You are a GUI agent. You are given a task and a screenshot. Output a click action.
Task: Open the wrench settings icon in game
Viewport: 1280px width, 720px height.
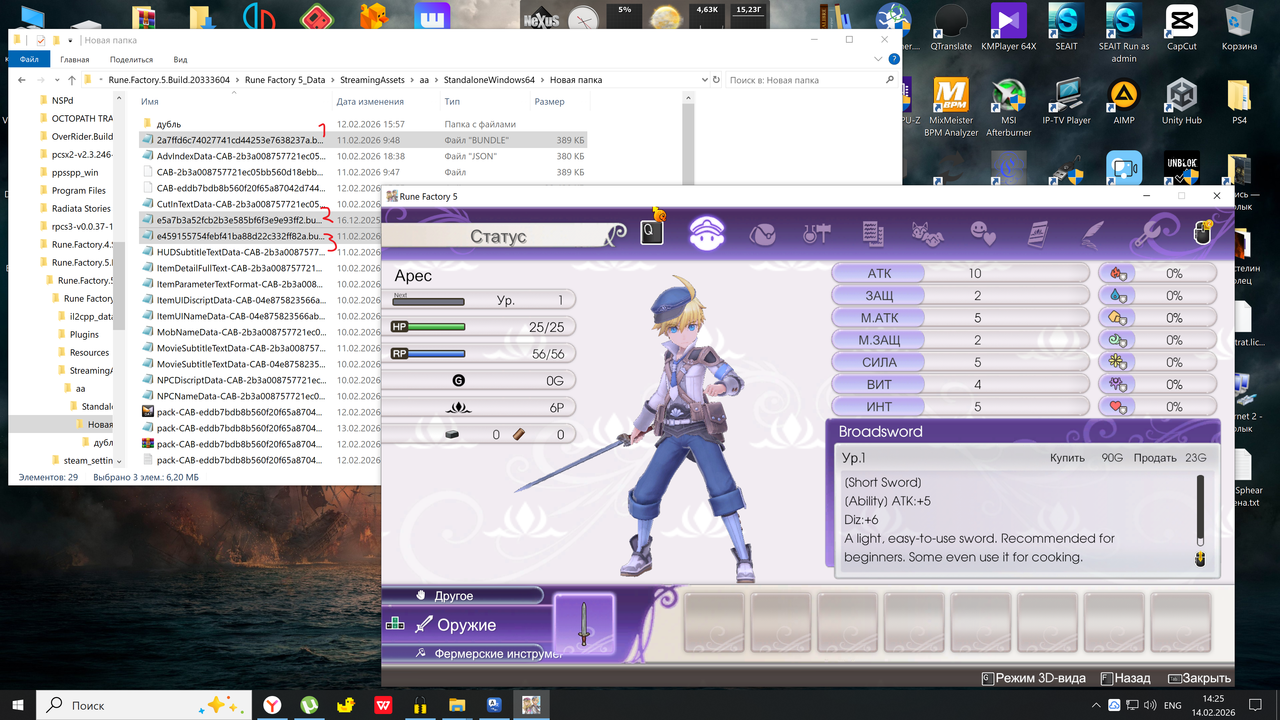click(1149, 234)
